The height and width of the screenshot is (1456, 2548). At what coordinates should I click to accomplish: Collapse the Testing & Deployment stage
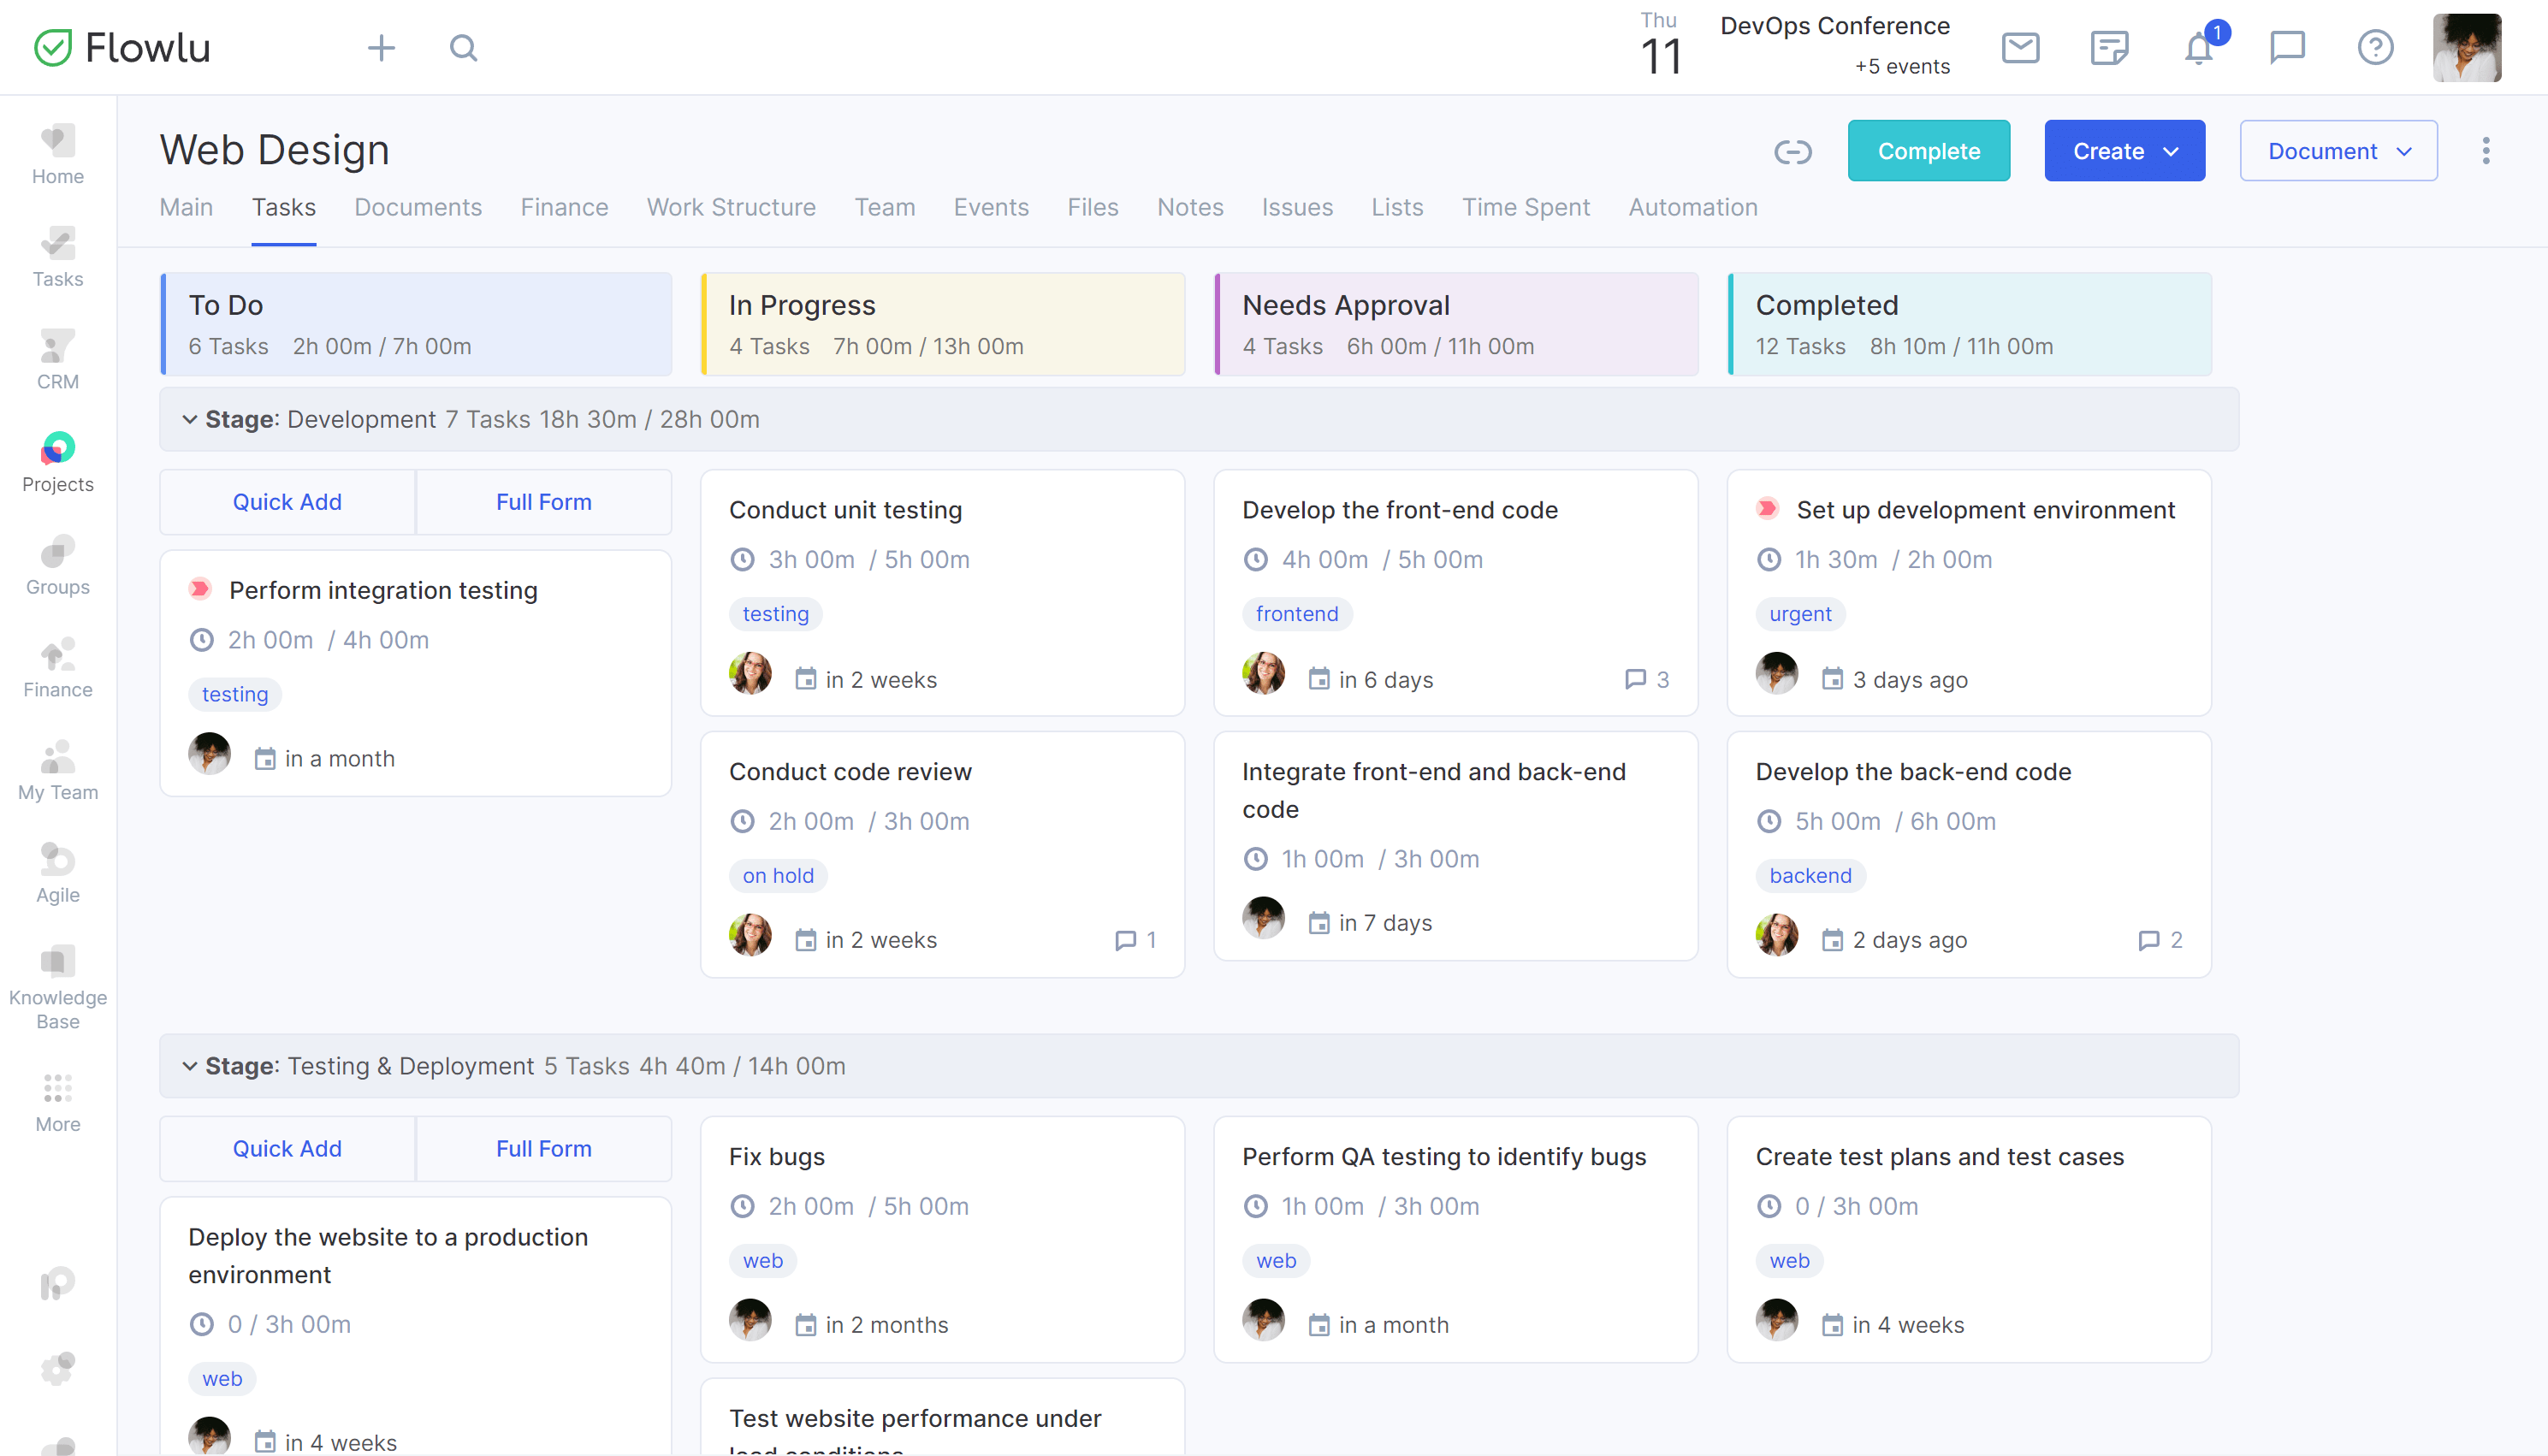point(189,1066)
